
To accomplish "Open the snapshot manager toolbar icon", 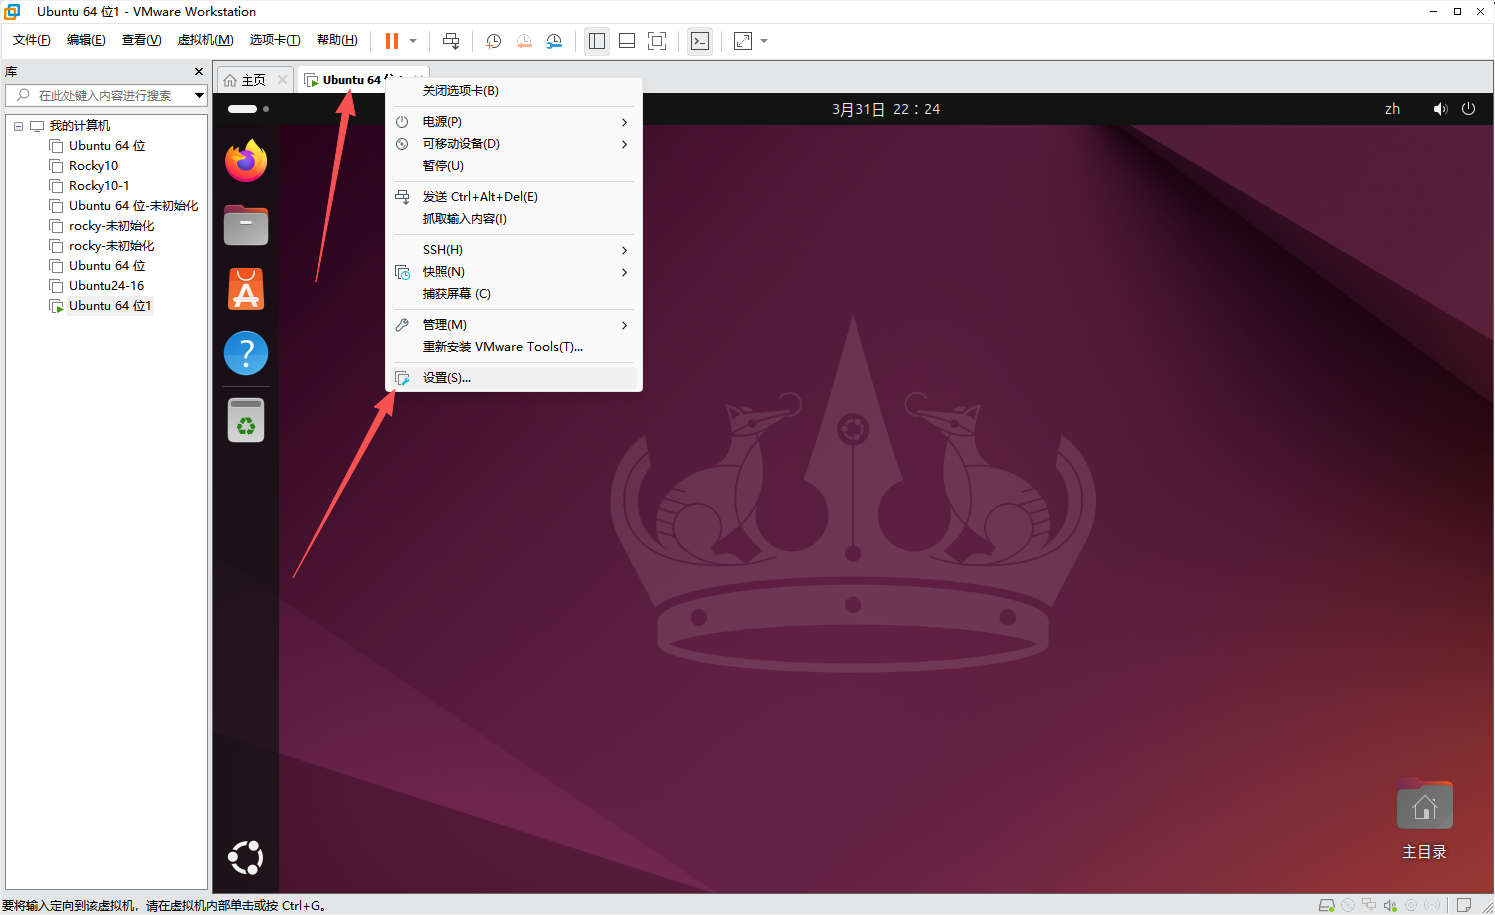I will [x=554, y=41].
